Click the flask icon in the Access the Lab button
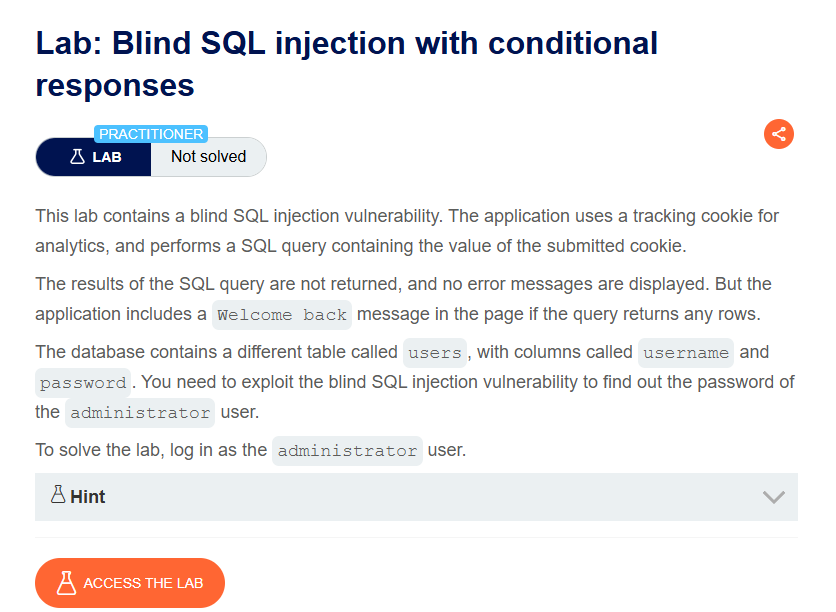The image size is (836, 612). coord(67,583)
